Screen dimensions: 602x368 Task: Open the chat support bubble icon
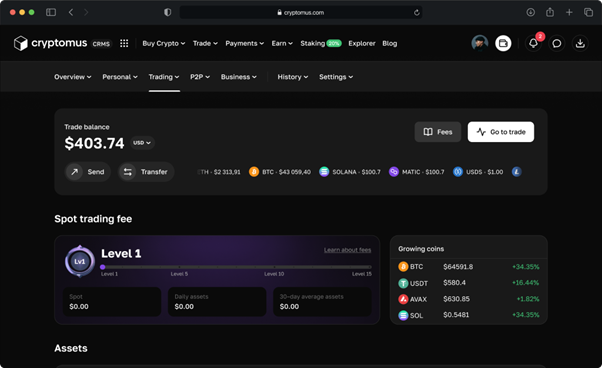pyautogui.click(x=557, y=43)
